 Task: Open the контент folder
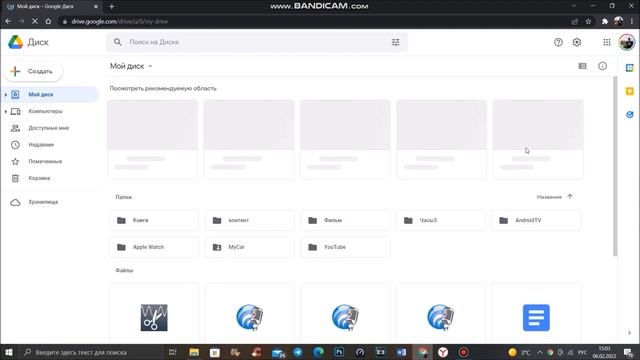click(x=249, y=220)
